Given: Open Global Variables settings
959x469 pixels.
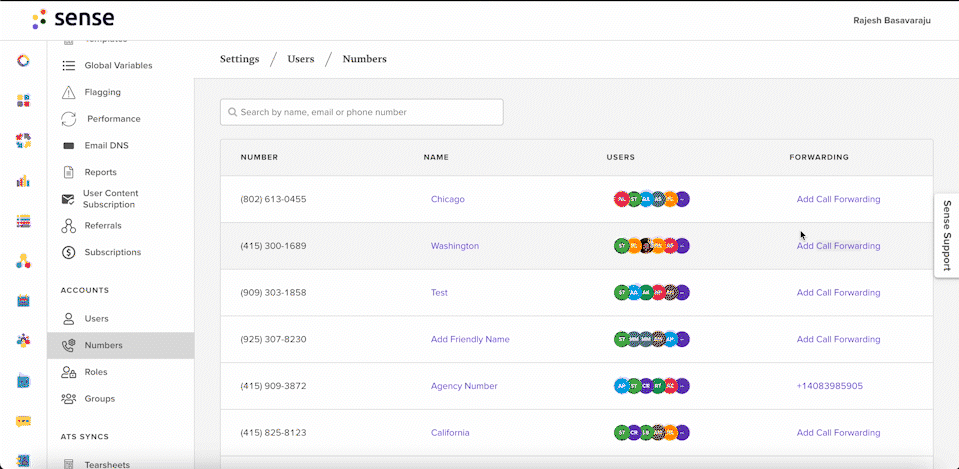Looking at the screenshot, I should (120, 65).
